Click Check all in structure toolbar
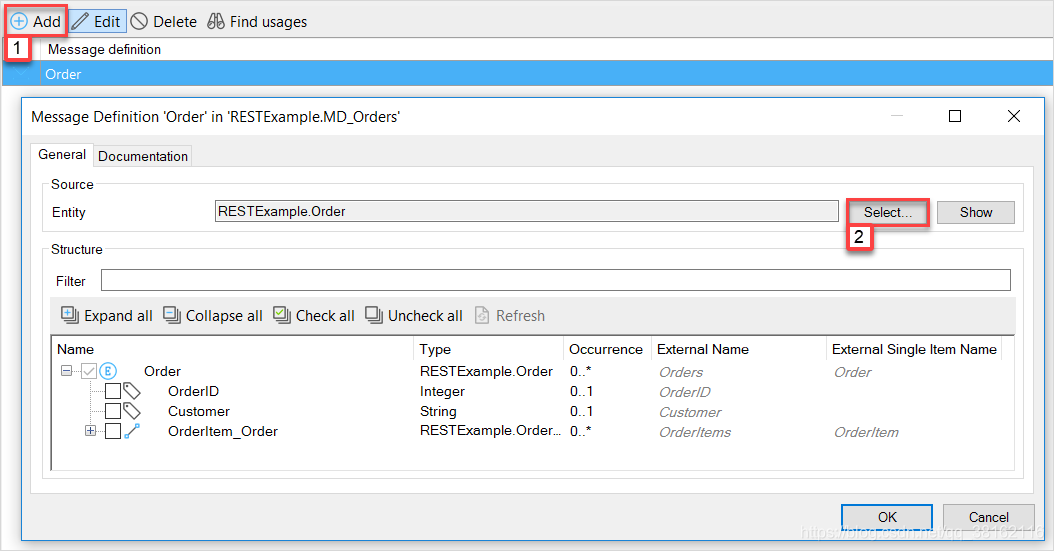 (314, 315)
